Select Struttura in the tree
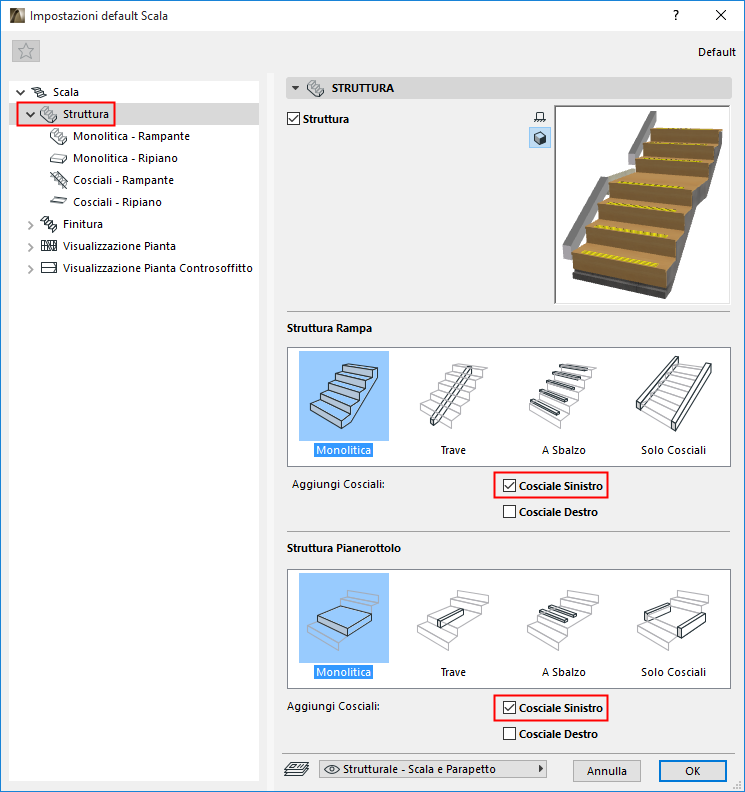This screenshot has width=745, height=792. 85,114
